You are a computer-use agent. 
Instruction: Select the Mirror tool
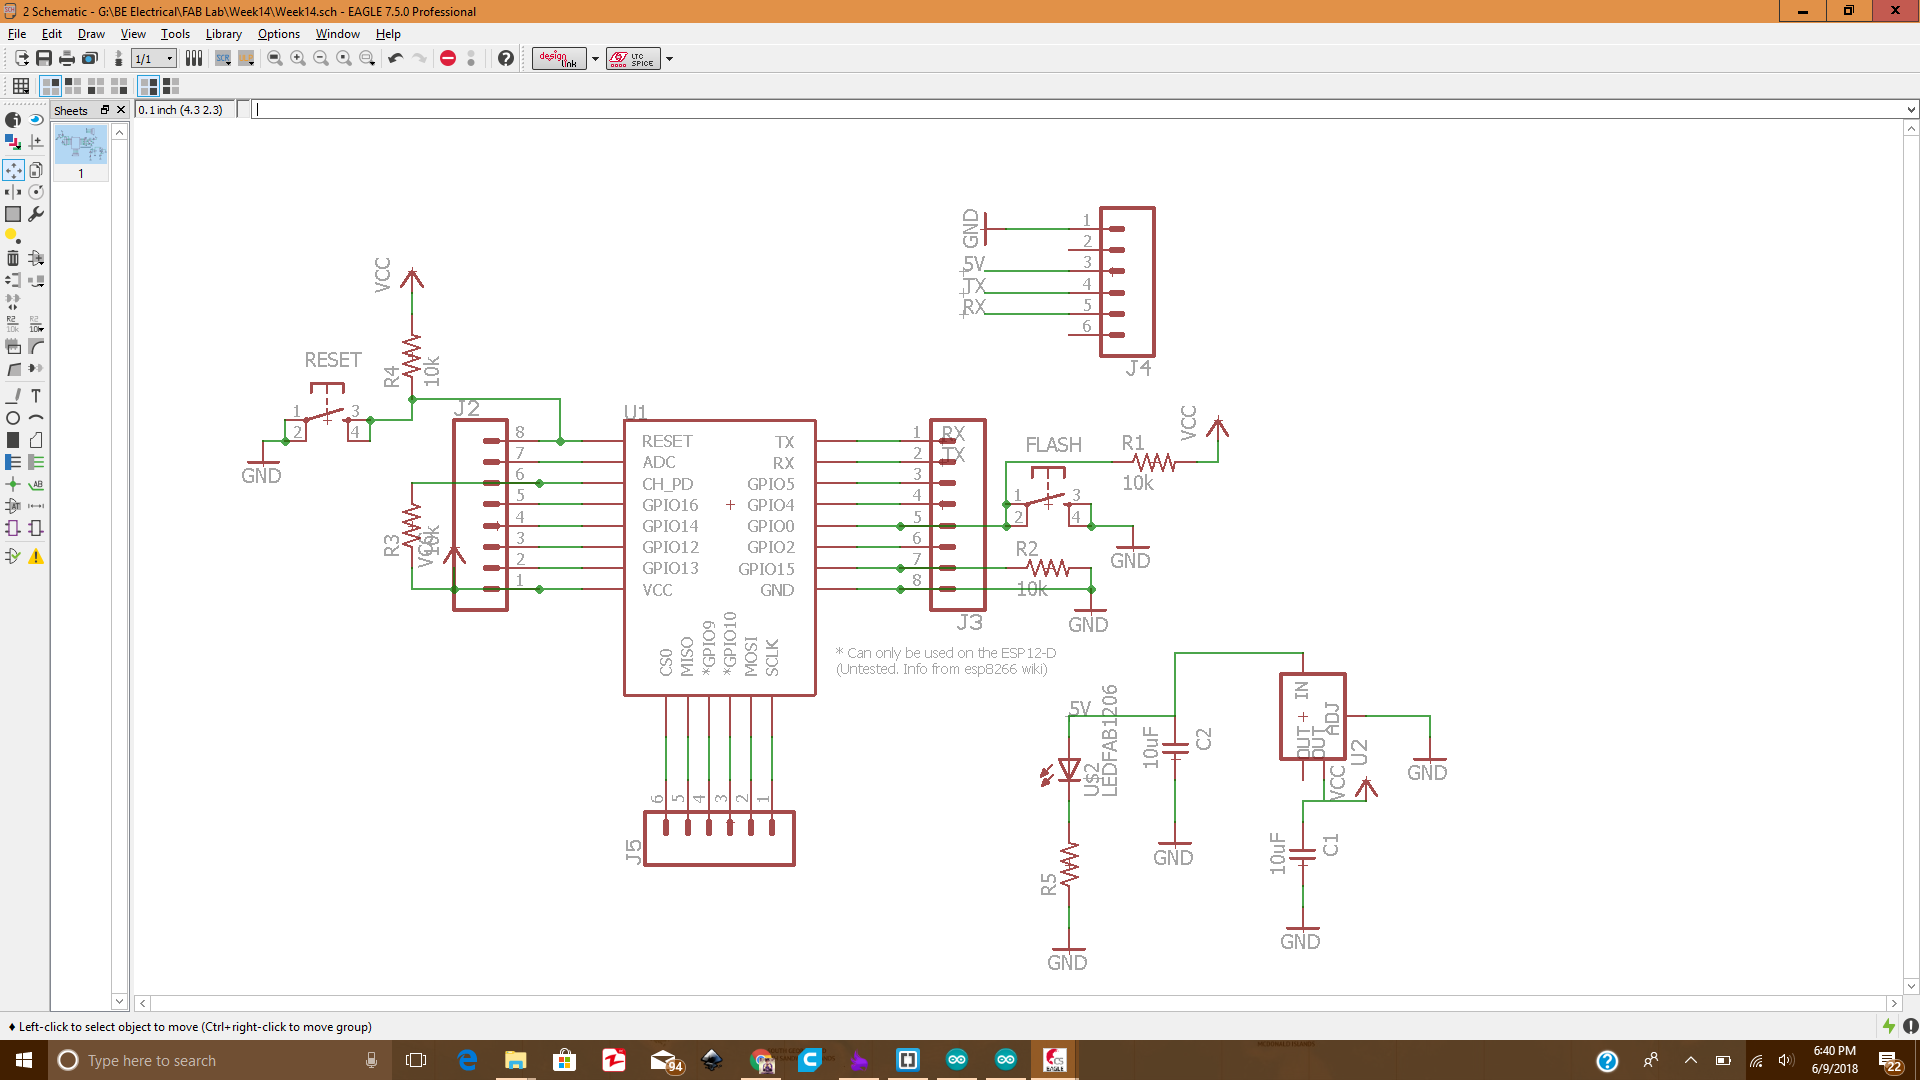[13, 192]
